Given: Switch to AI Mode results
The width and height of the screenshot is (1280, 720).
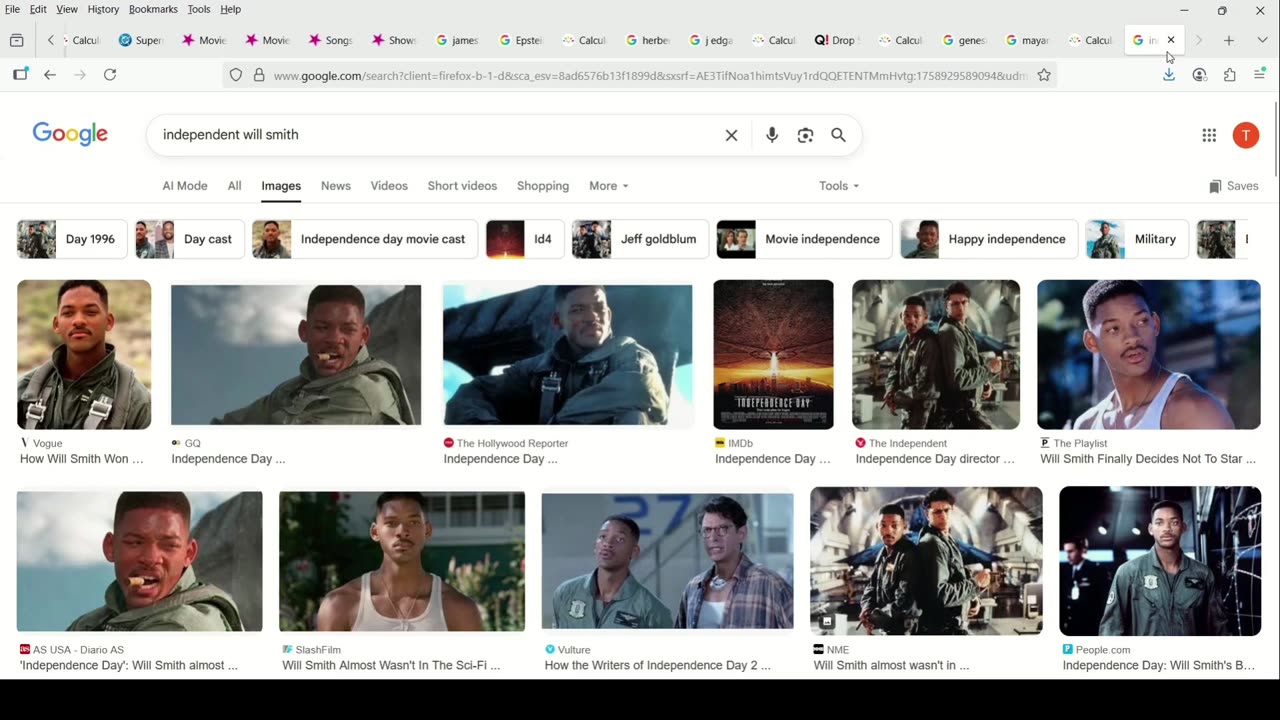Looking at the screenshot, I should [185, 186].
